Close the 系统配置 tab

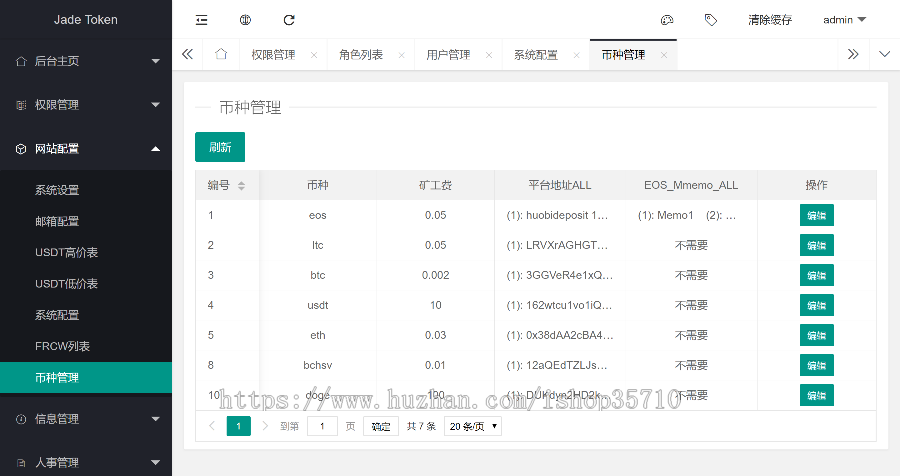click(576, 55)
